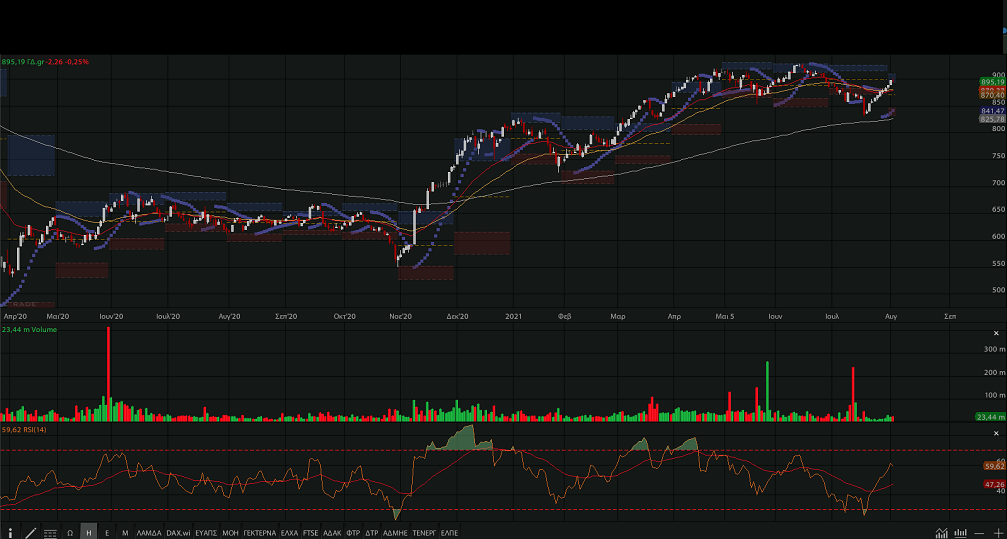Viewport: 1007px width, 539px height.
Task: Close the Volume panel with X
Action: [997, 333]
